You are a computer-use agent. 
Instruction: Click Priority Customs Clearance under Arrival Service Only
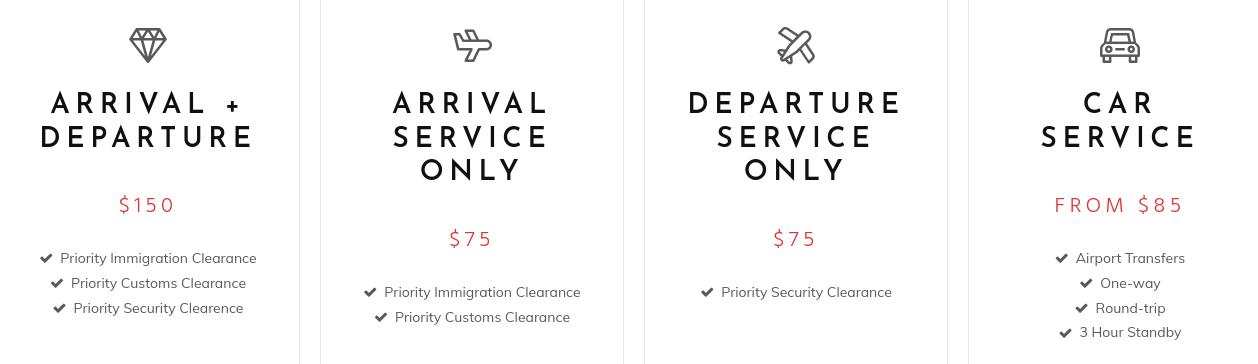coord(482,318)
